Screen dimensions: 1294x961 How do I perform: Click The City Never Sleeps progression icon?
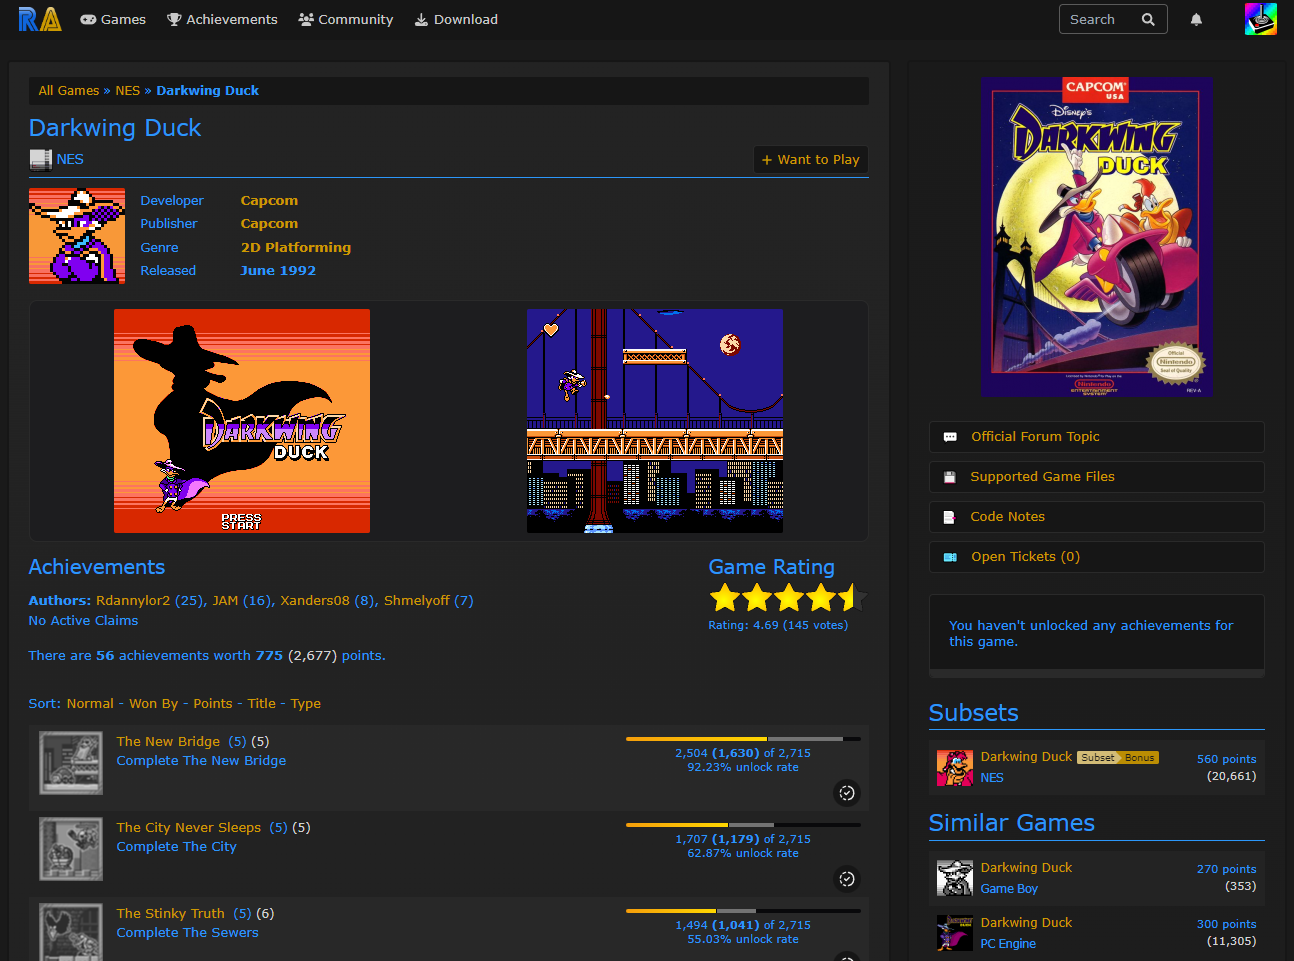(x=847, y=879)
